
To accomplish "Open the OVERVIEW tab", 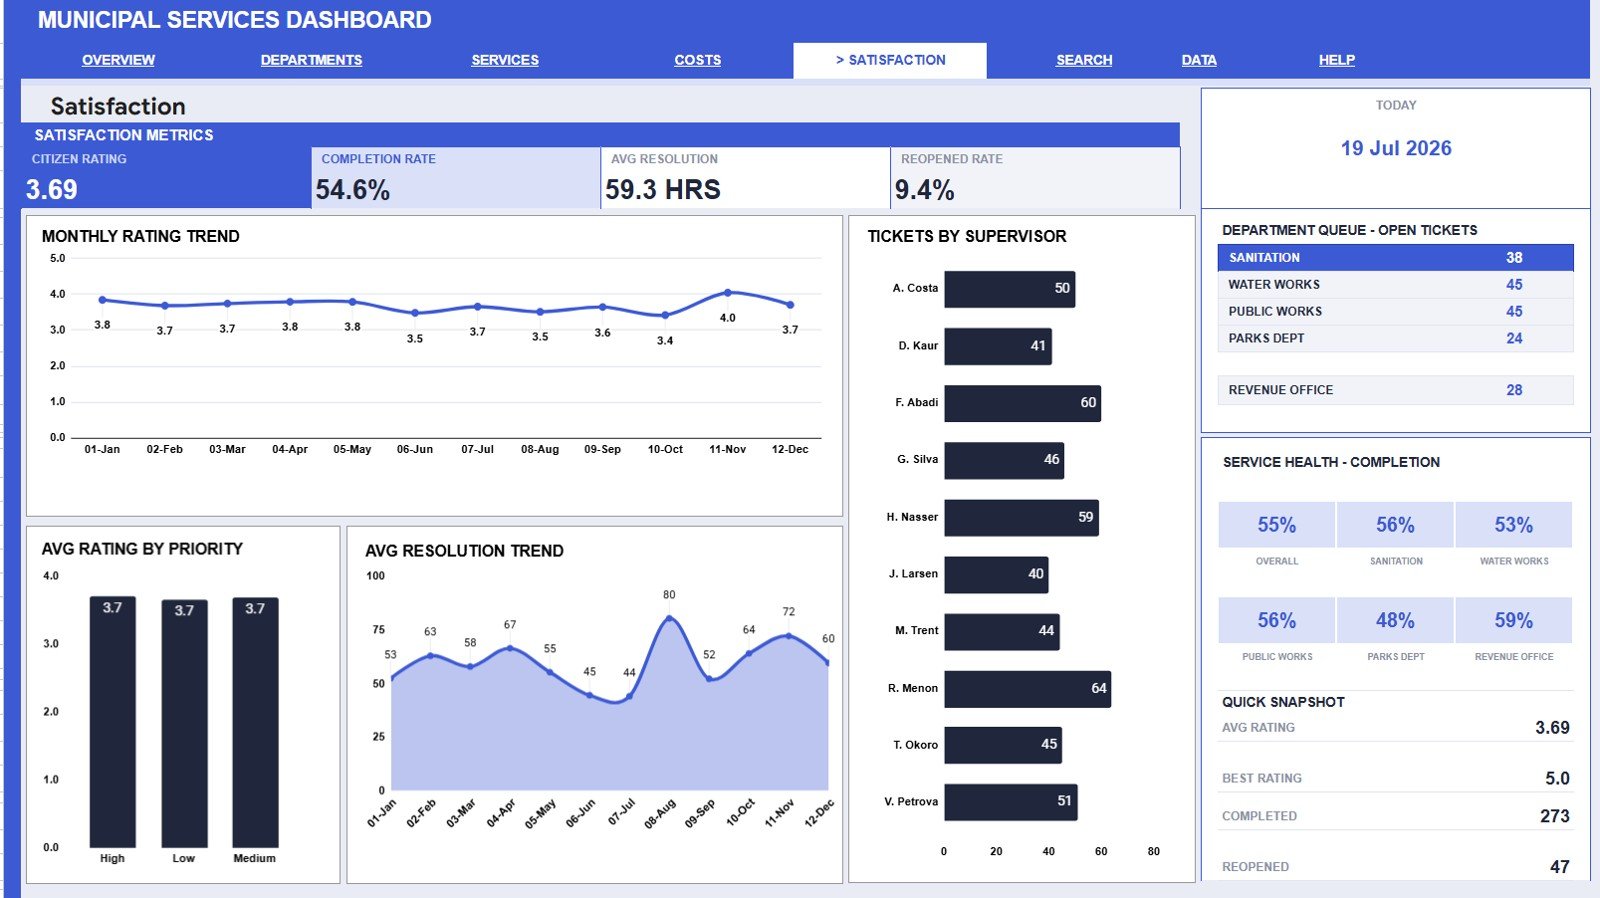I will (x=118, y=60).
